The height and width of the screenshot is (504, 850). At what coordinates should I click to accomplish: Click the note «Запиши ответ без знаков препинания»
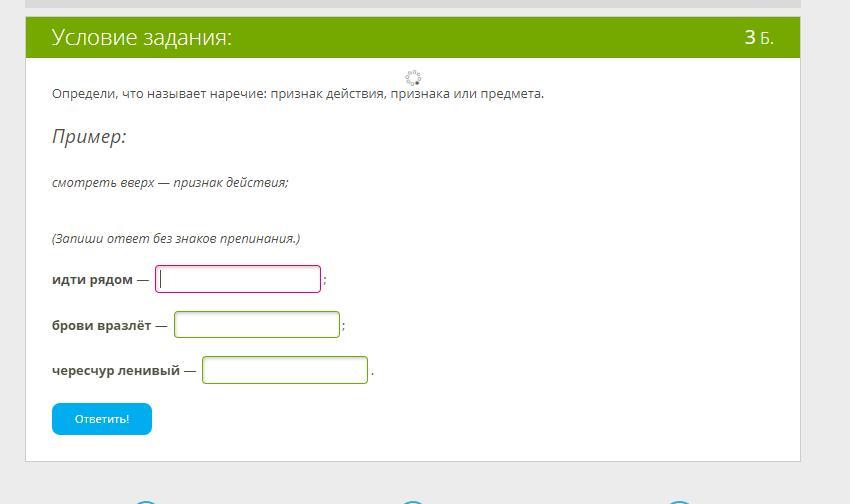[176, 238]
